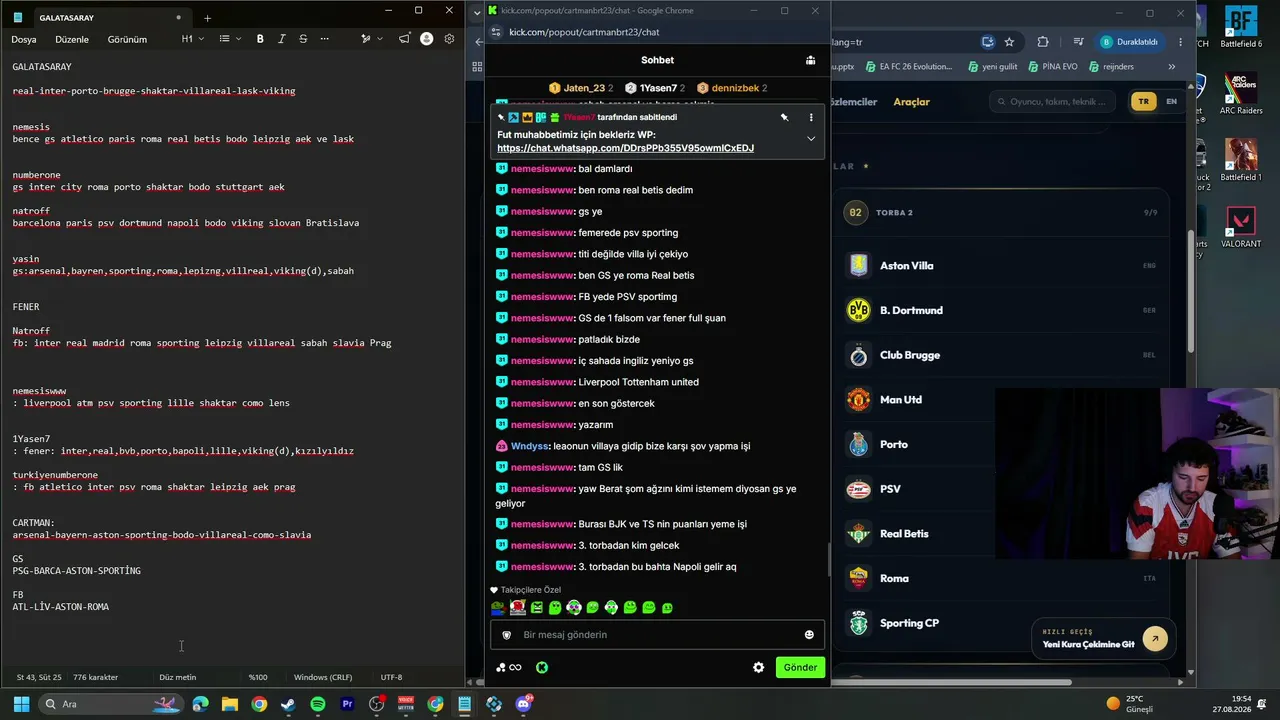Open the emoji picker in chat input
The width and height of the screenshot is (1280, 720).
point(809,635)
